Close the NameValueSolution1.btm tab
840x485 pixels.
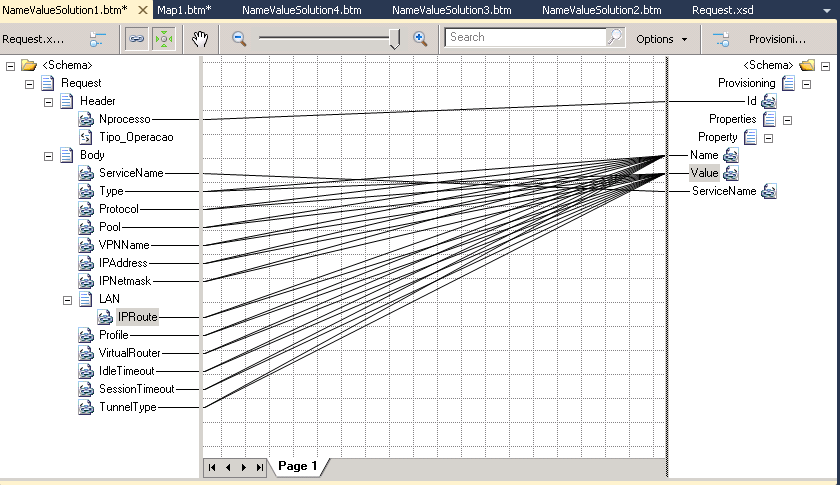click(x=142, y=9)
